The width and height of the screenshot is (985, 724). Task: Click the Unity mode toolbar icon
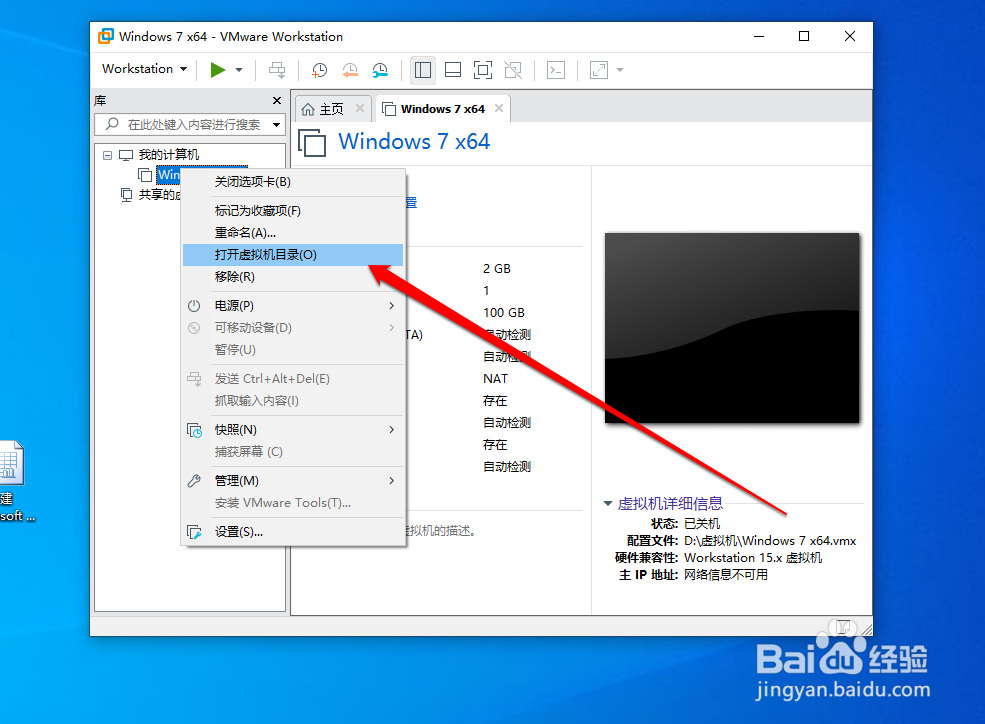point(513,70)
